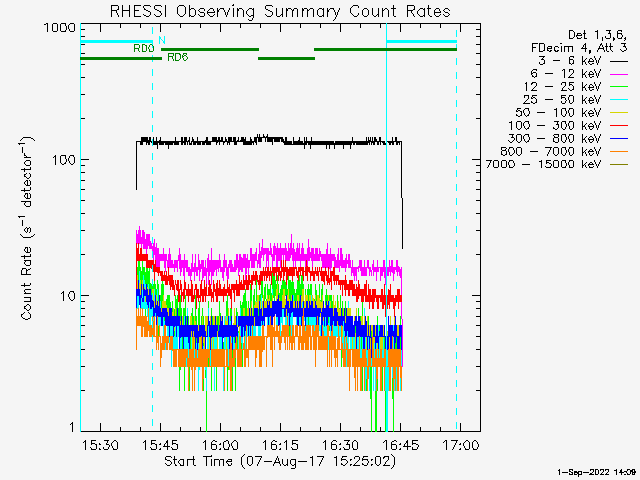
Task: Click the '10' y-axis tick label
Action: (x=68, y=296)
